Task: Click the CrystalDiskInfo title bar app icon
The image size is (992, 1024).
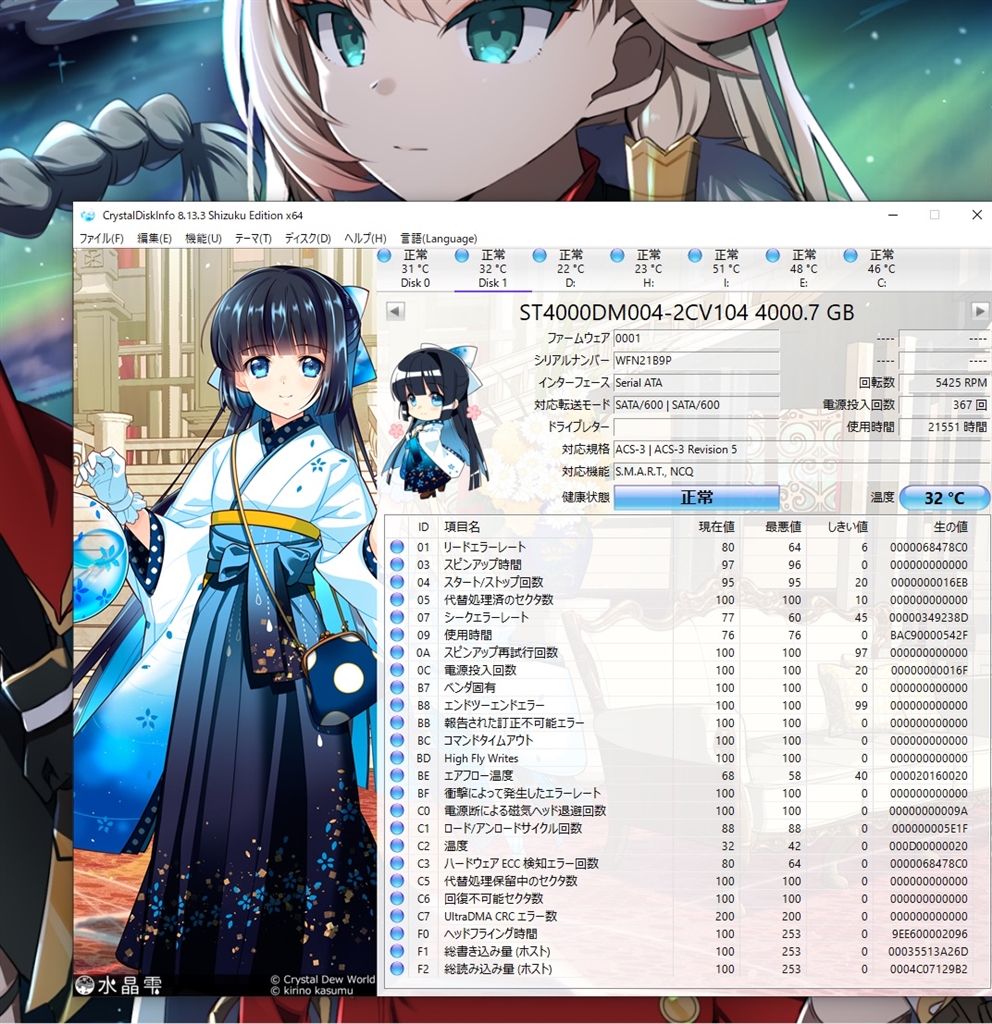Action: [88, 216]
